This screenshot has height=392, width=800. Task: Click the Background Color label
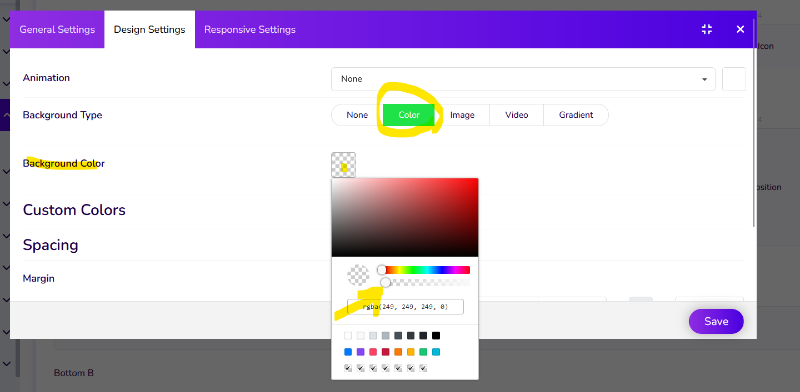(64, 163)
